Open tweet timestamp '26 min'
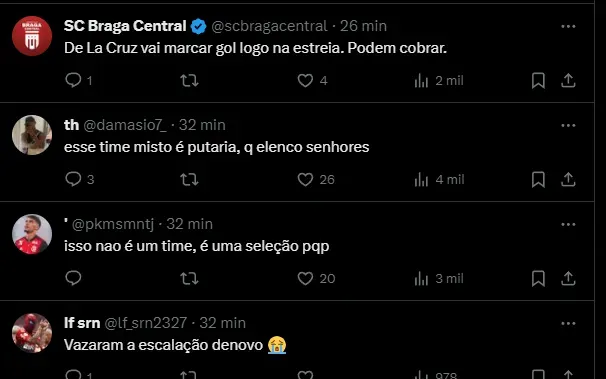Screen dimensions: 606x379 pos(363,26)
